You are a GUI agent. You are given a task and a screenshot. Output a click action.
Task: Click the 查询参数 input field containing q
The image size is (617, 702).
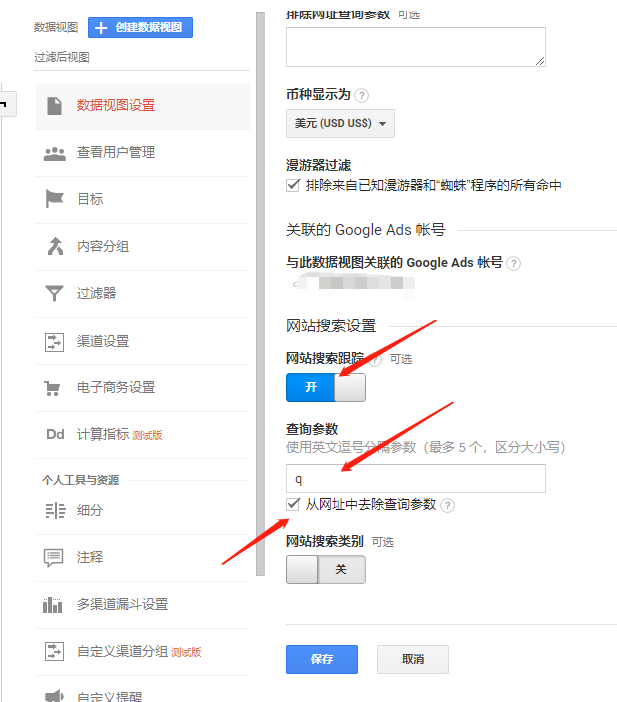[416, 479]
